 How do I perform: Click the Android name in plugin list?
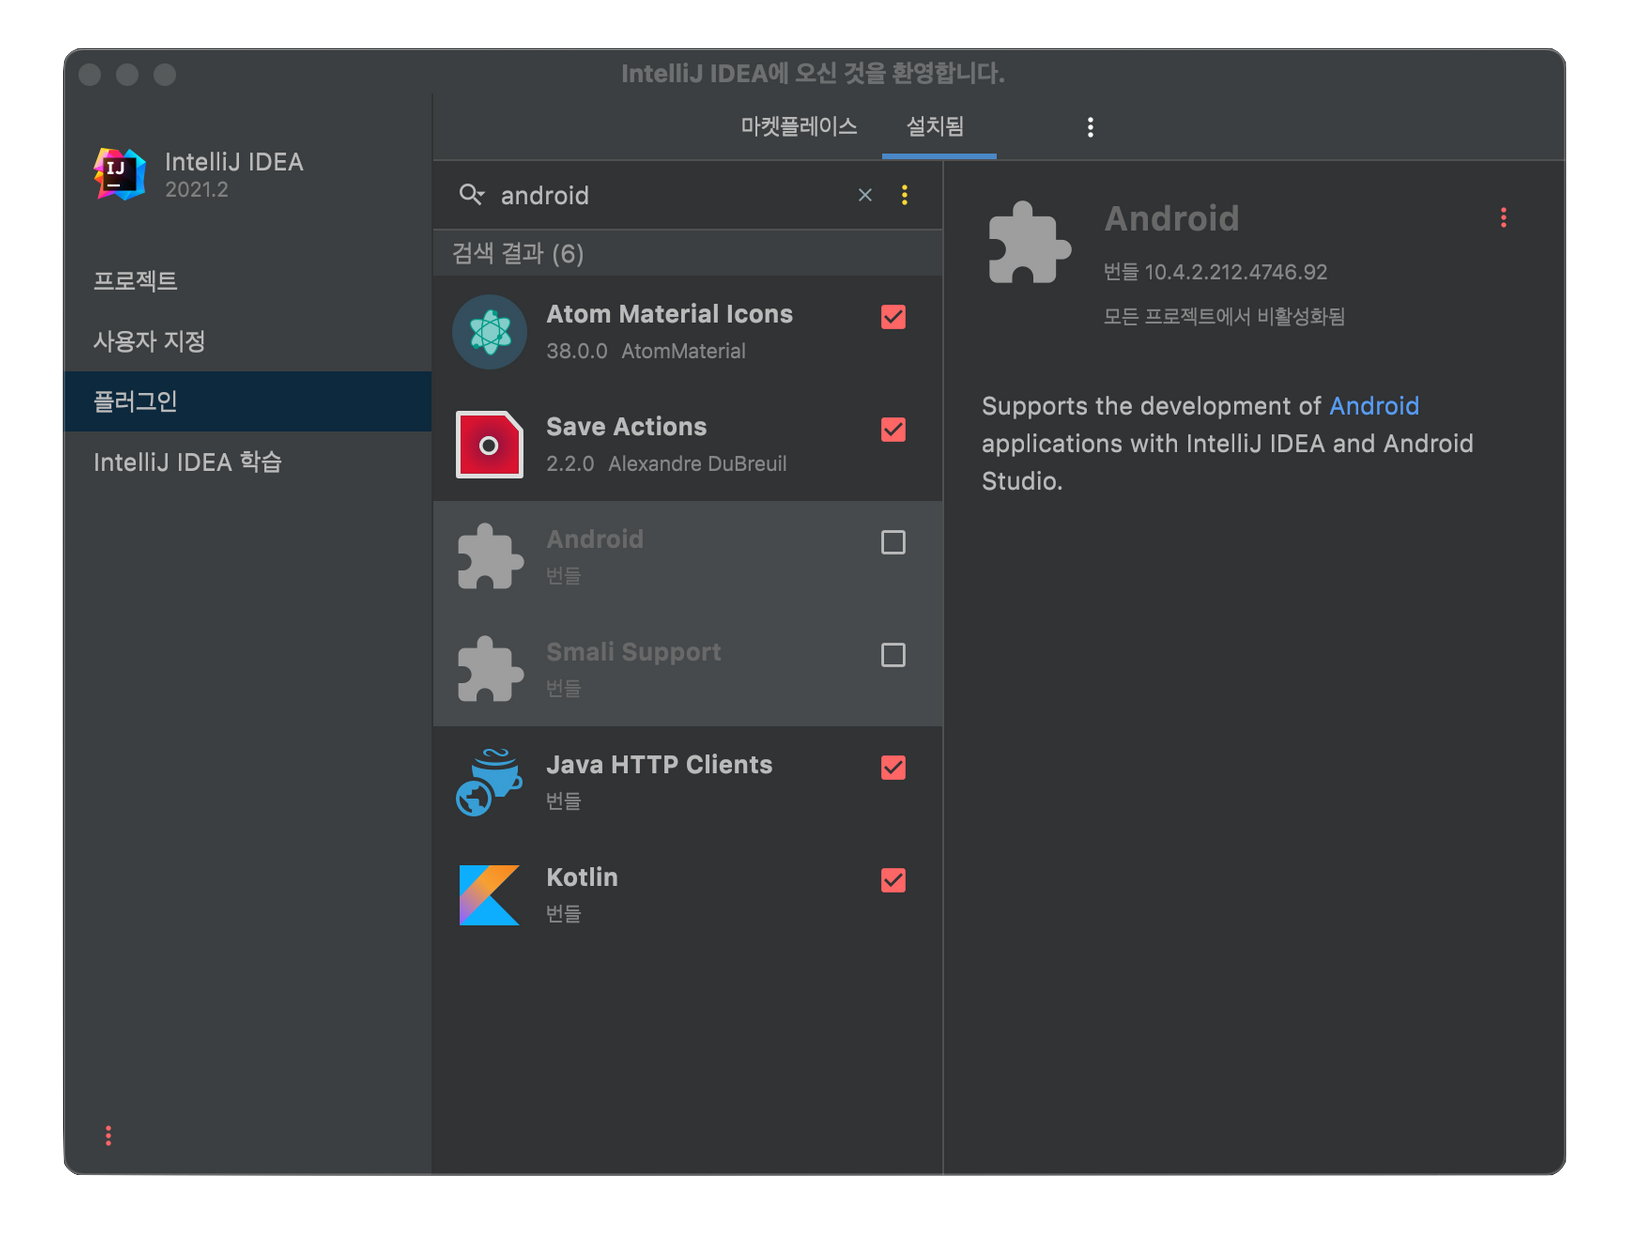[x=595, y=539]
